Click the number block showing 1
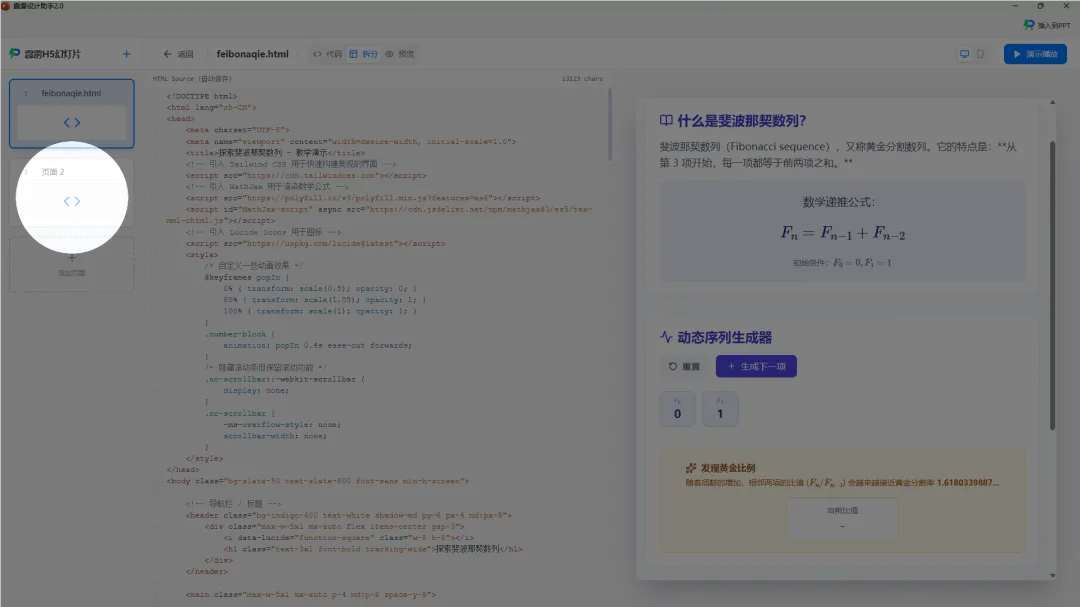This screenshot has width=1080, height=607. 720,409
